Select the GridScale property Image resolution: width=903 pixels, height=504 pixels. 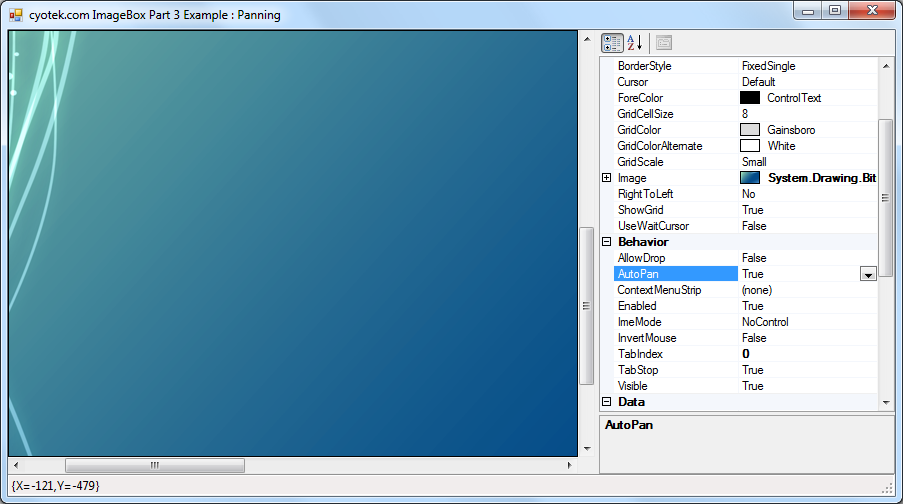point(640,162)
